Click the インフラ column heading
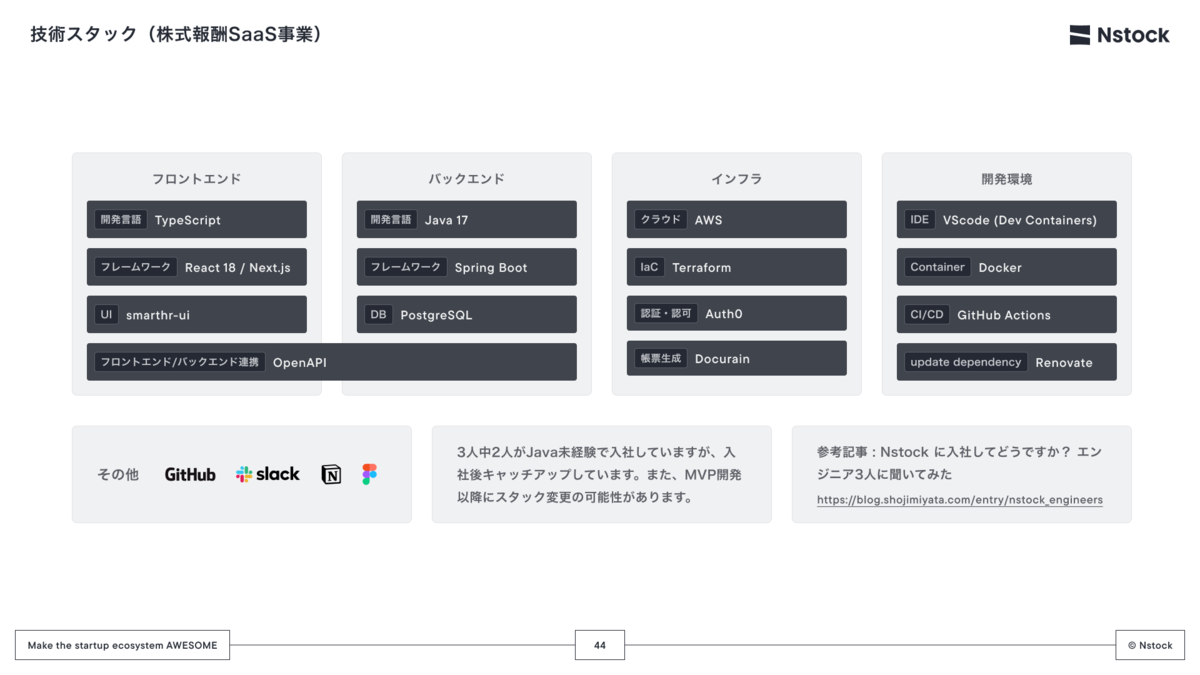 [x=737, y=179]
